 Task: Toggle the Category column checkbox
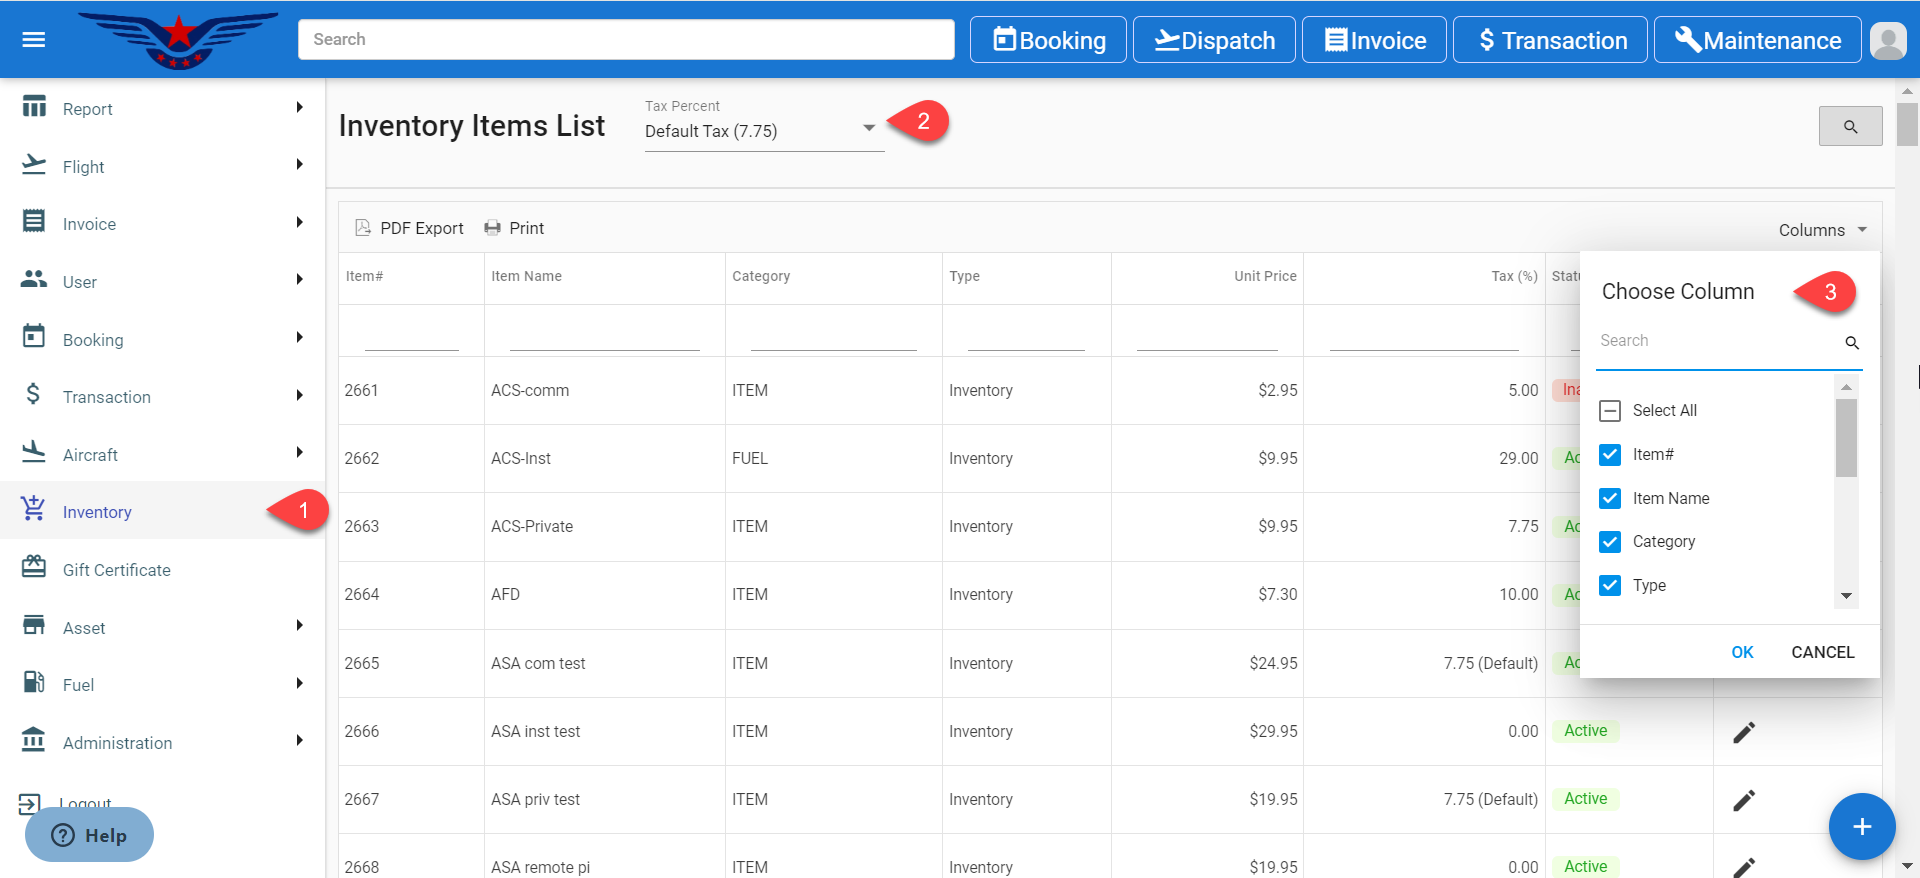pos(1610,542)
